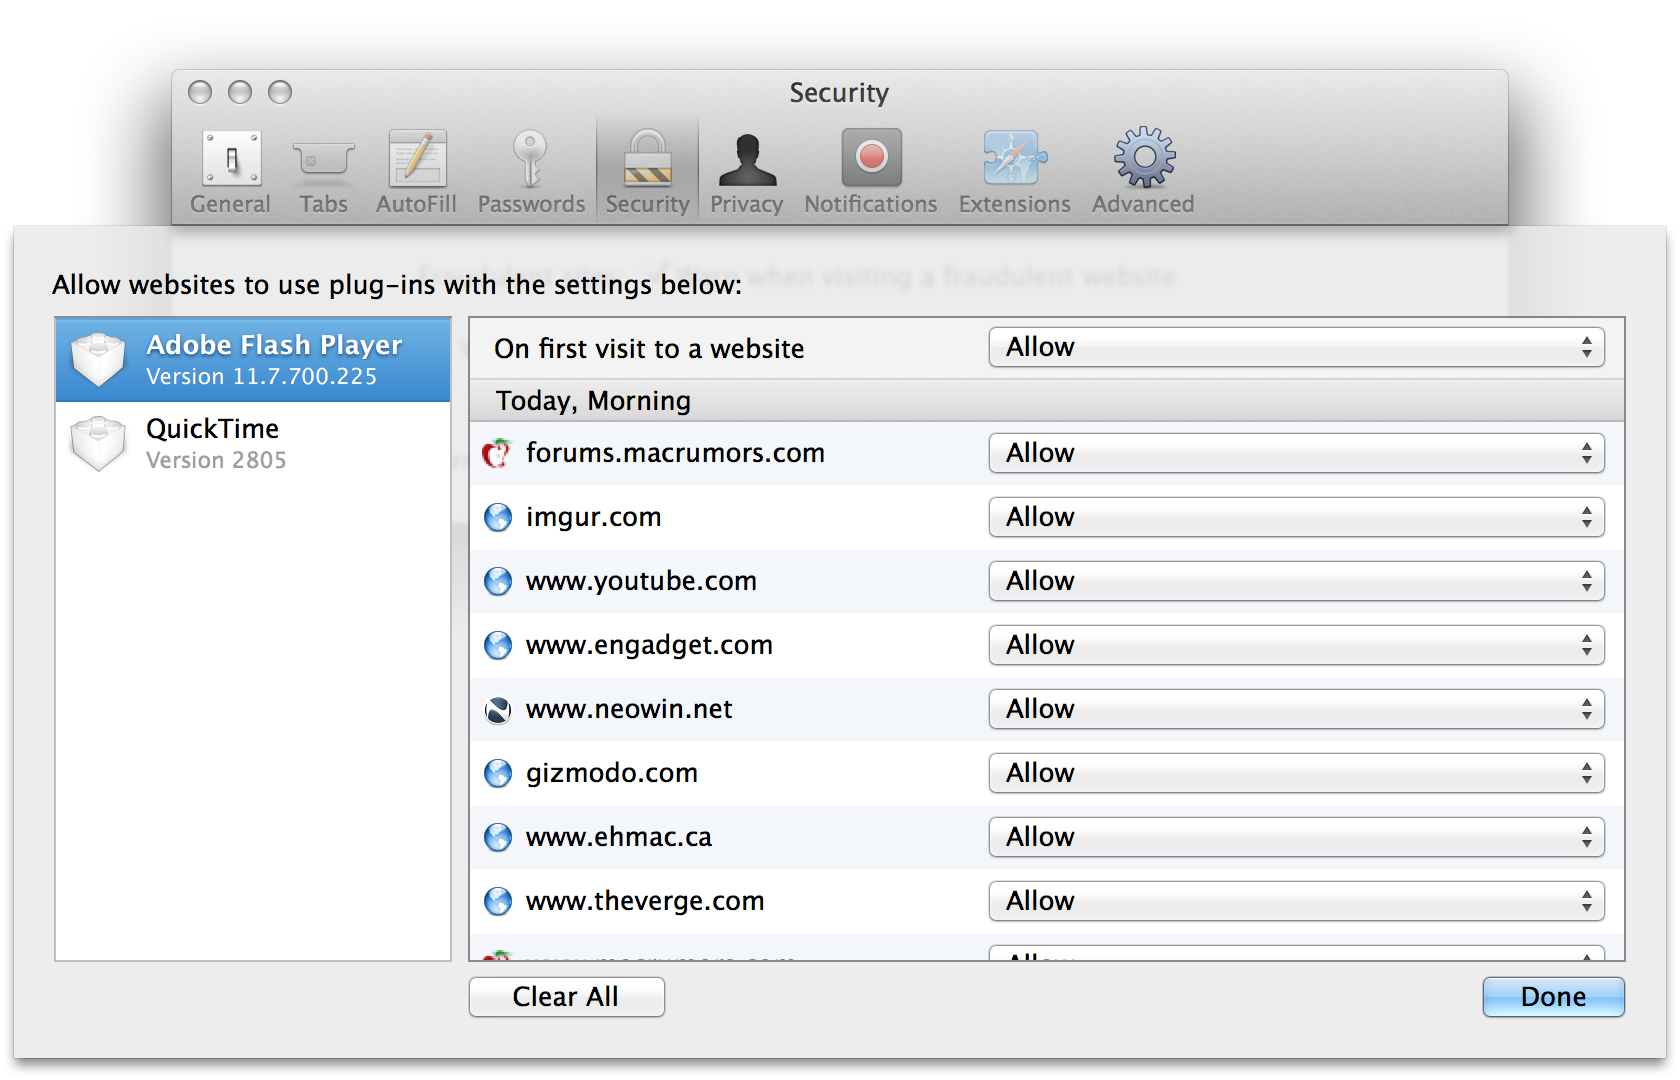Open the Privacy silhouette icon
Viewport: 1680px width, 1080px height.
click(x=747, y=160)
